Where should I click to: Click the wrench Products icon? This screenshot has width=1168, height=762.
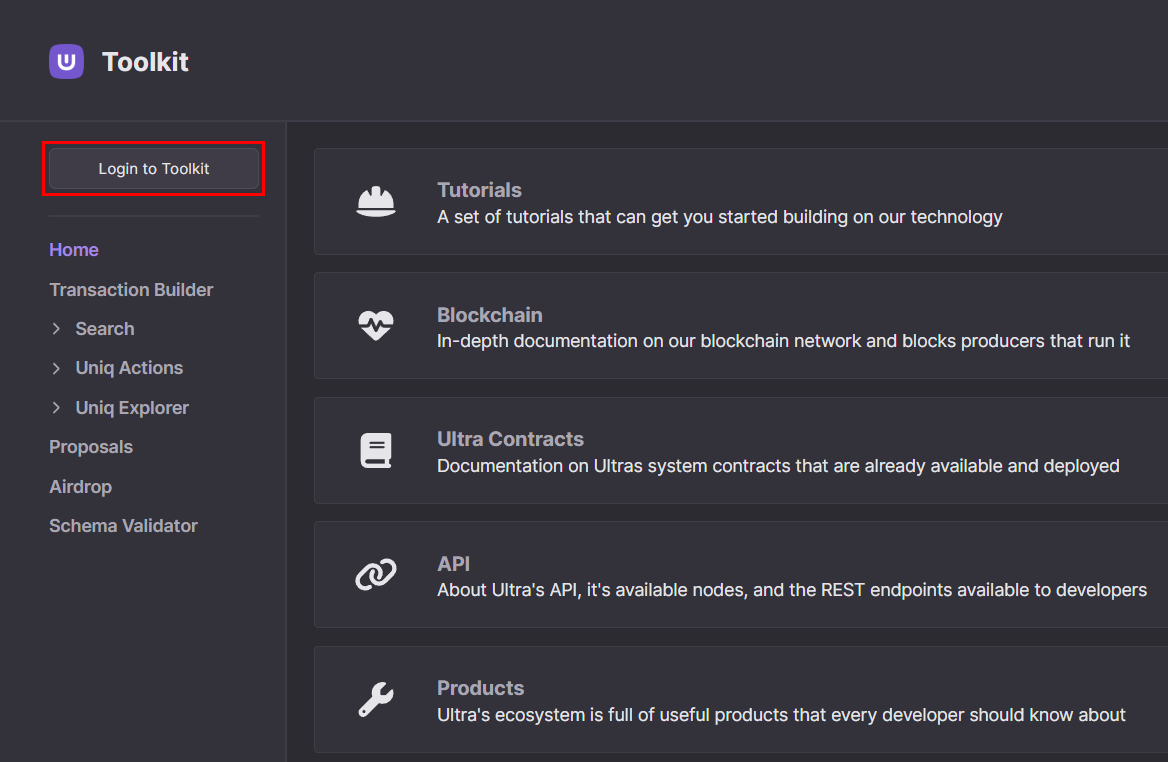click(375, 699)
